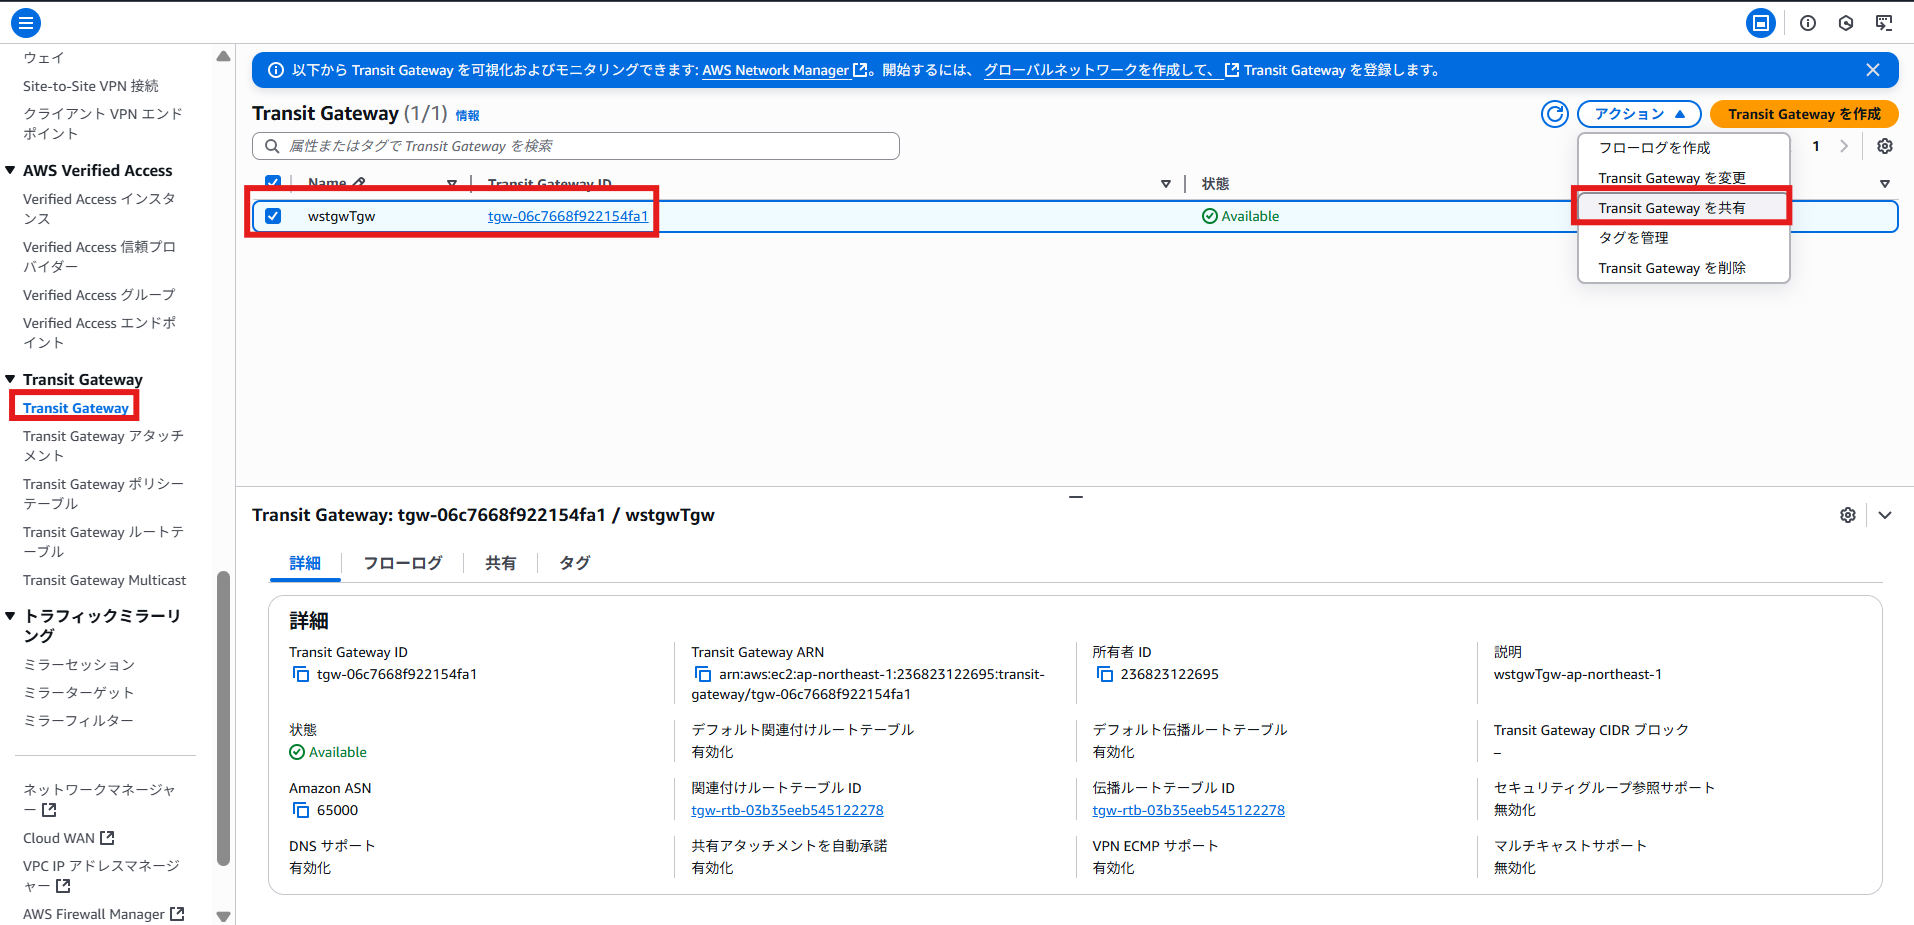Open the 情報 link beside the heading

tap(467, 116)
